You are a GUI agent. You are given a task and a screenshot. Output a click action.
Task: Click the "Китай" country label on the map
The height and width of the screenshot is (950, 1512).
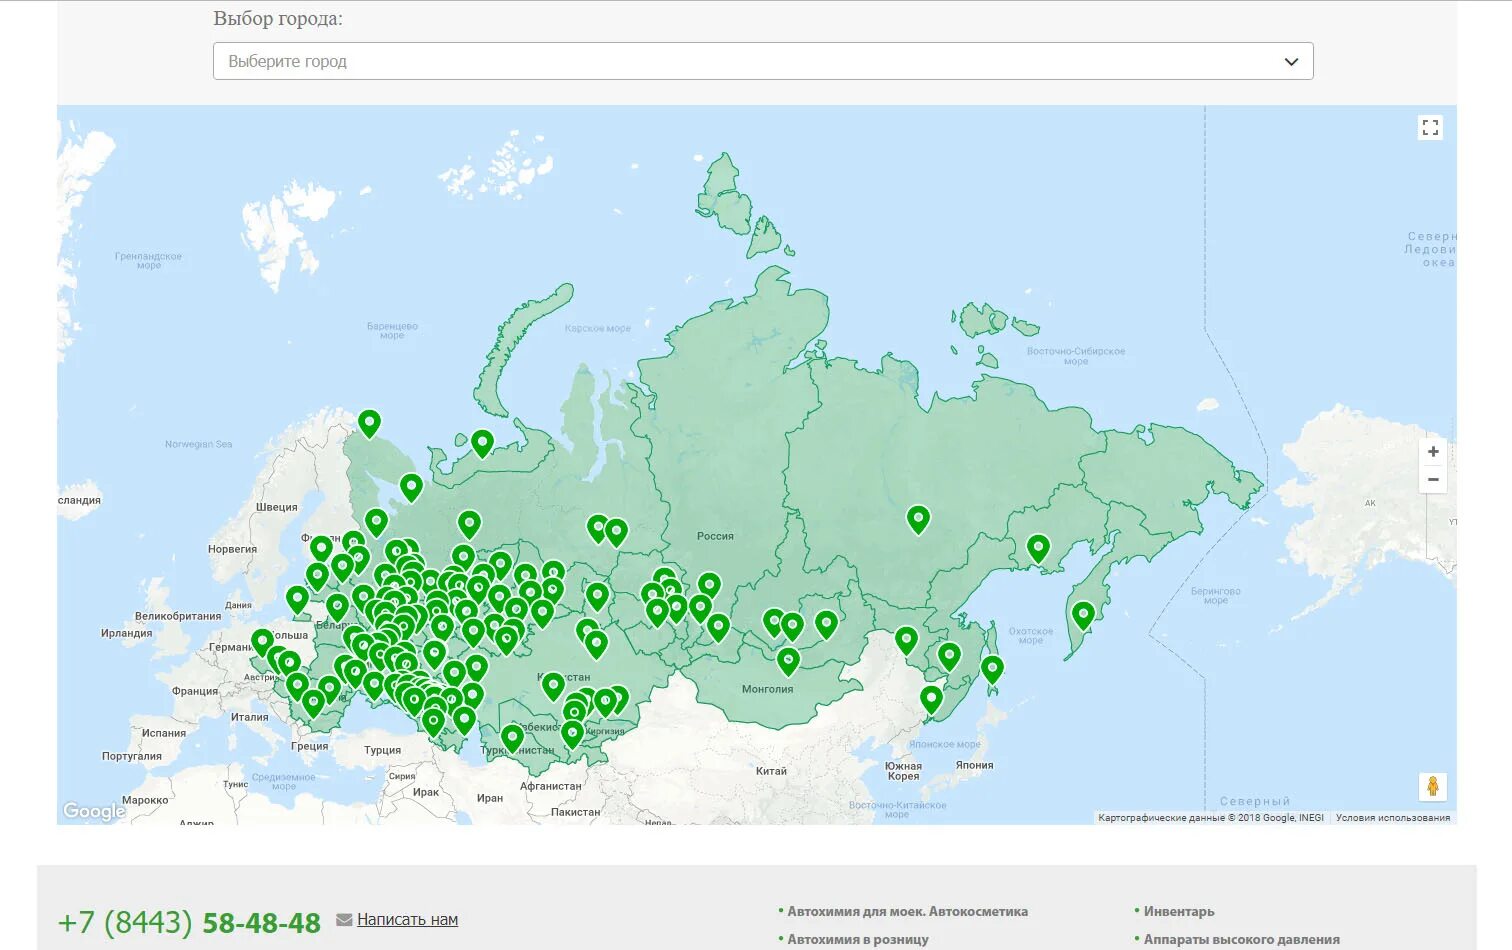(771, 771)
